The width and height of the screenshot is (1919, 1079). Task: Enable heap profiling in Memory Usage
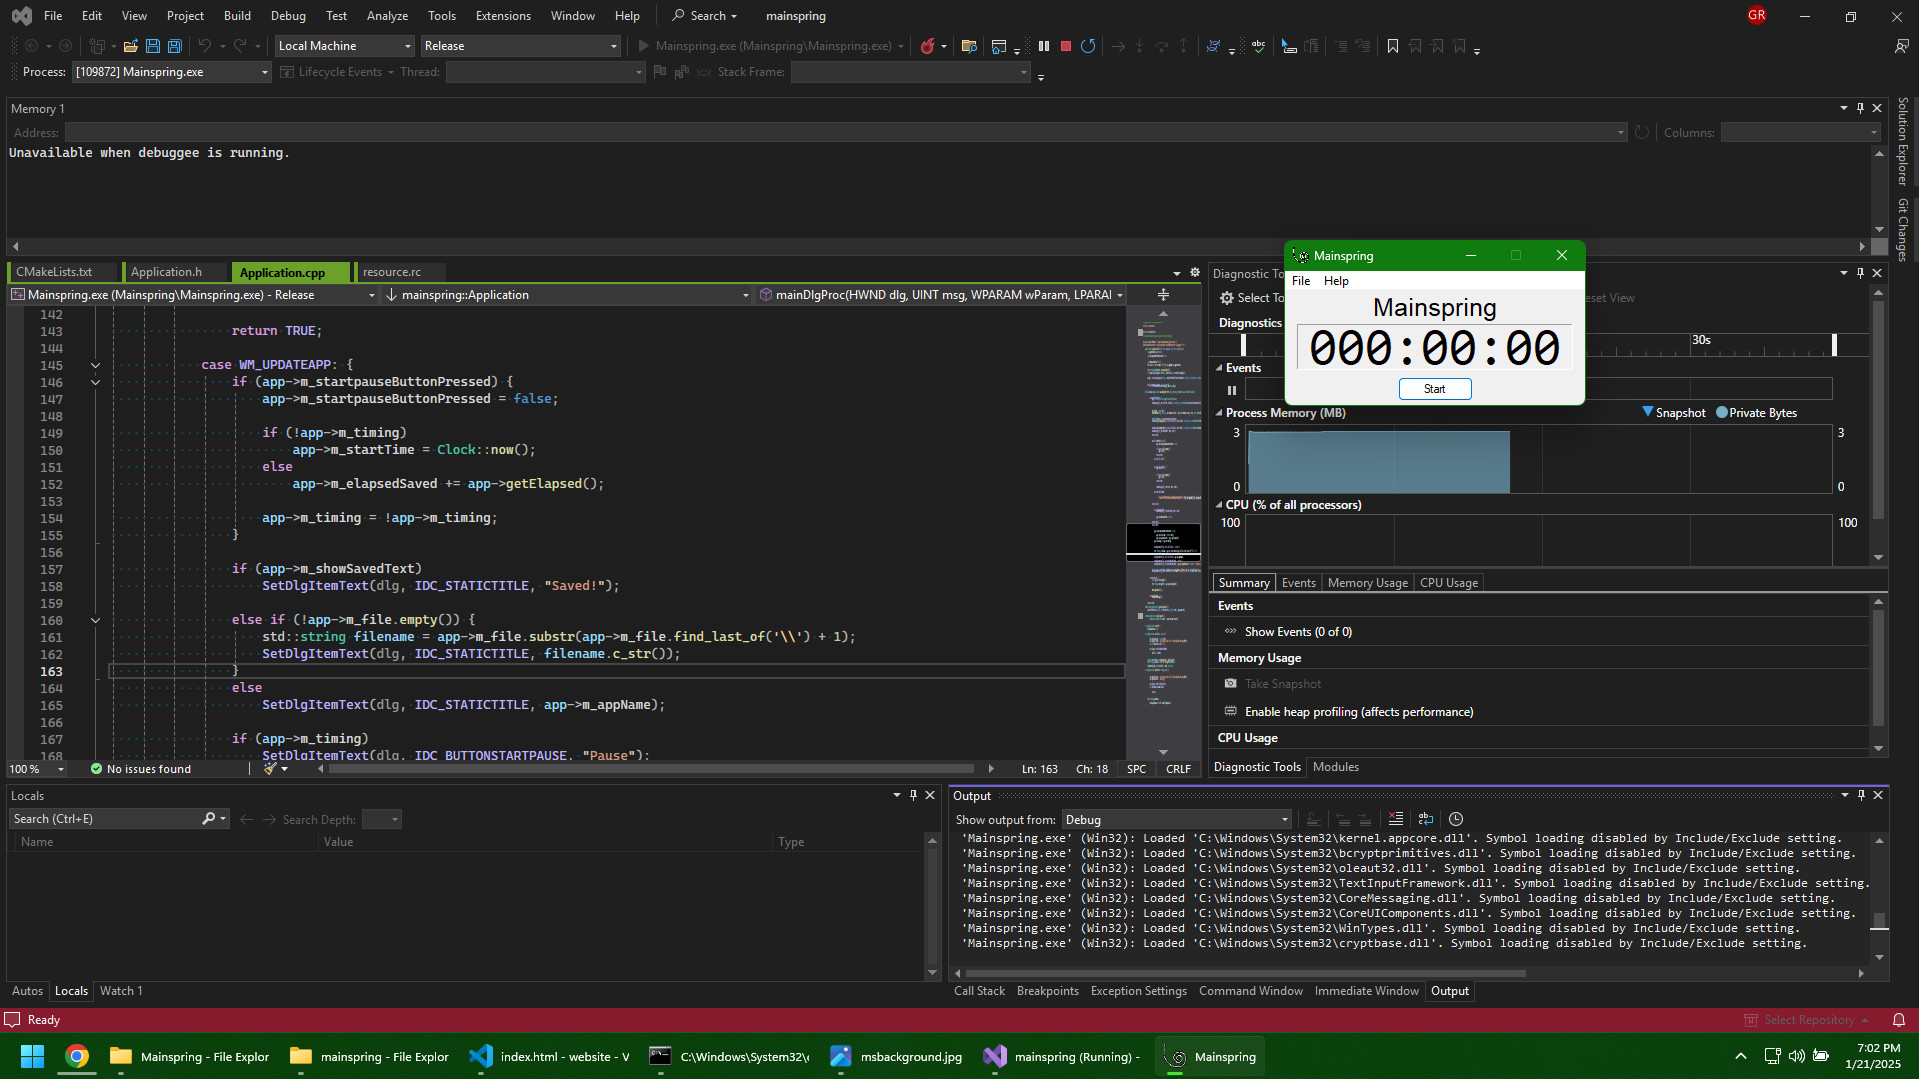(x=1358, y=712)
